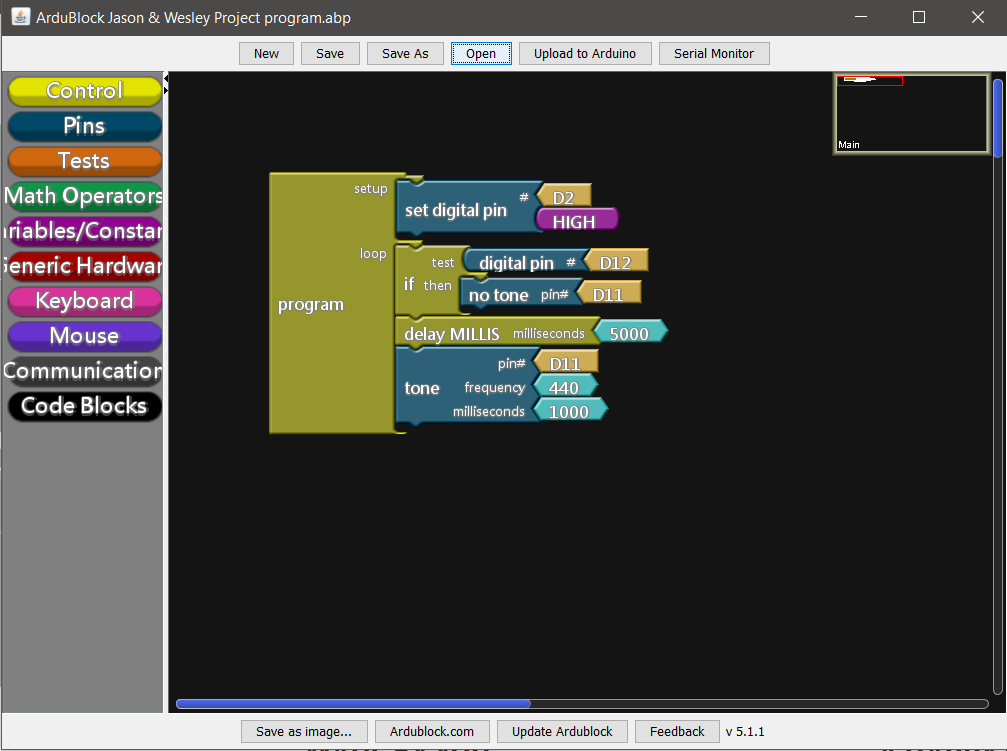The height and width of the screenshot is (751, 1007).
Task: Launch the Serial Monitor
Action: [714, 53]
